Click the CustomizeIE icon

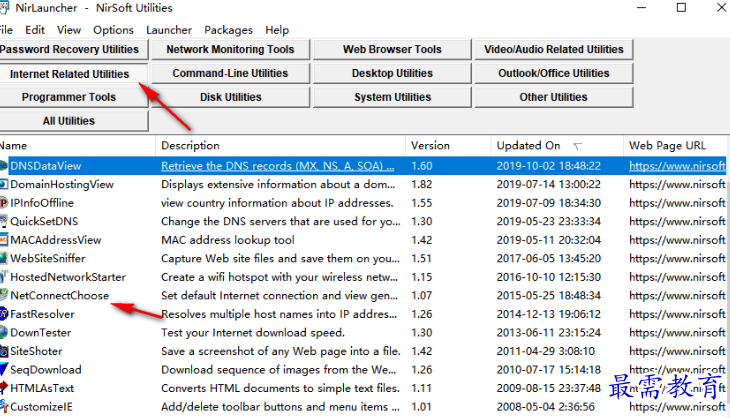coord(4,407)
